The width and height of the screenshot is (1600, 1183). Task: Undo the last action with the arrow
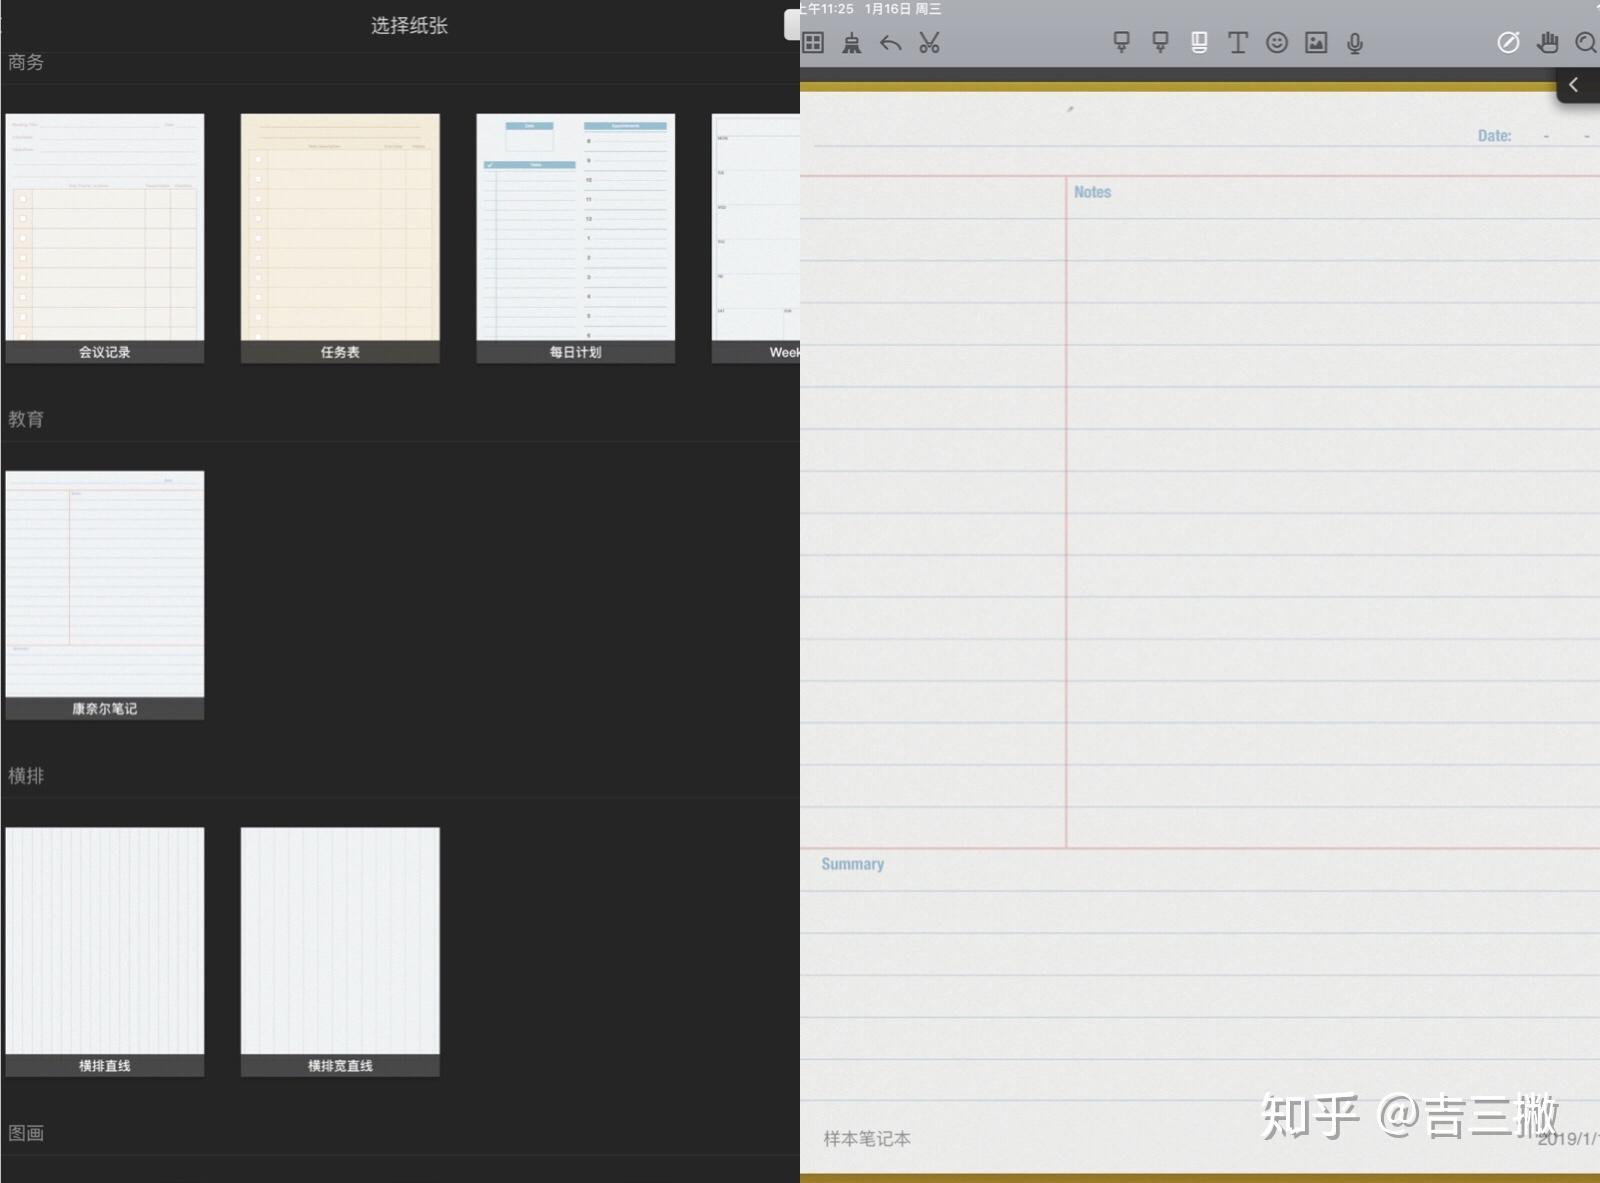pyautogui.click(x=890, y=43)
